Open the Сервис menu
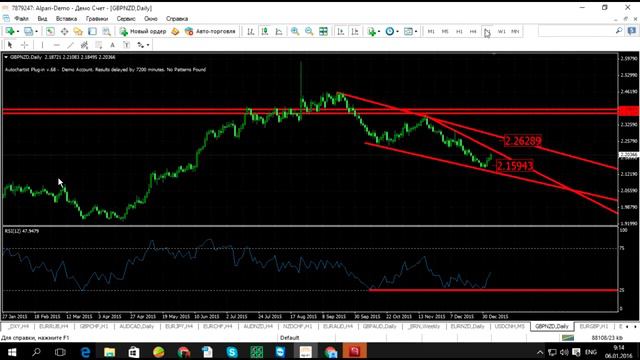The image size is (640, 360). [x=126, y=19]
